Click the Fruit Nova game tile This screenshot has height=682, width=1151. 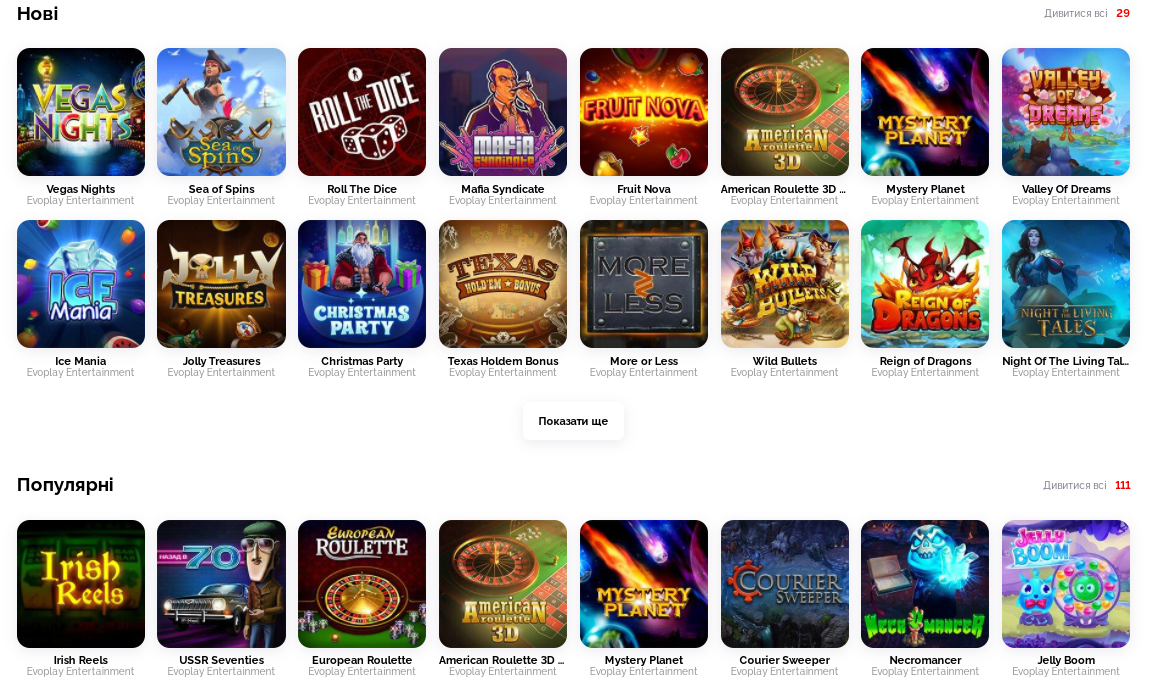[644, 112]
